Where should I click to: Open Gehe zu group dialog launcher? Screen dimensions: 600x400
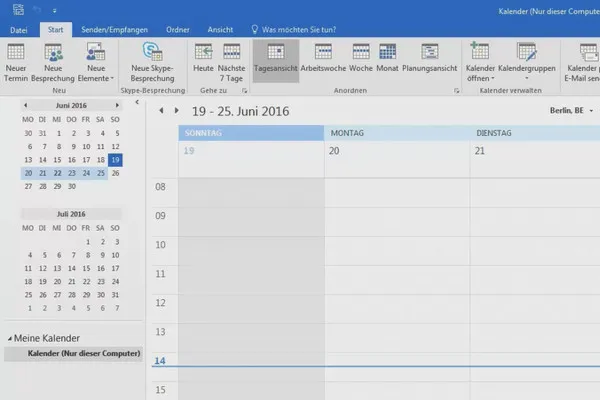click(244, 91)
